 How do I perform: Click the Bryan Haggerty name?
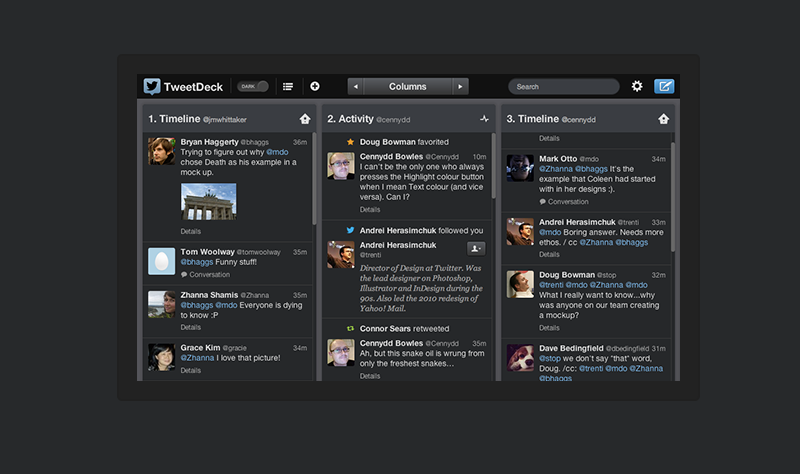(x=209, y=142)
